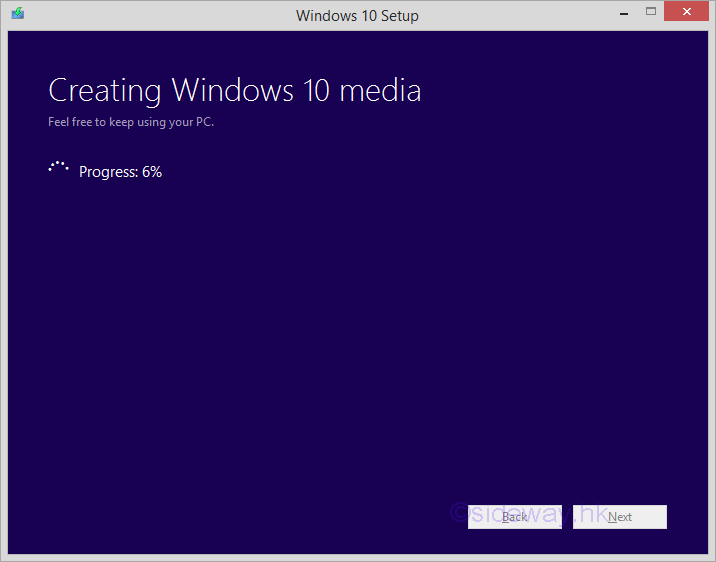
Task: Click the 'Creating Windows 10 media' heading
Action: 234,90
